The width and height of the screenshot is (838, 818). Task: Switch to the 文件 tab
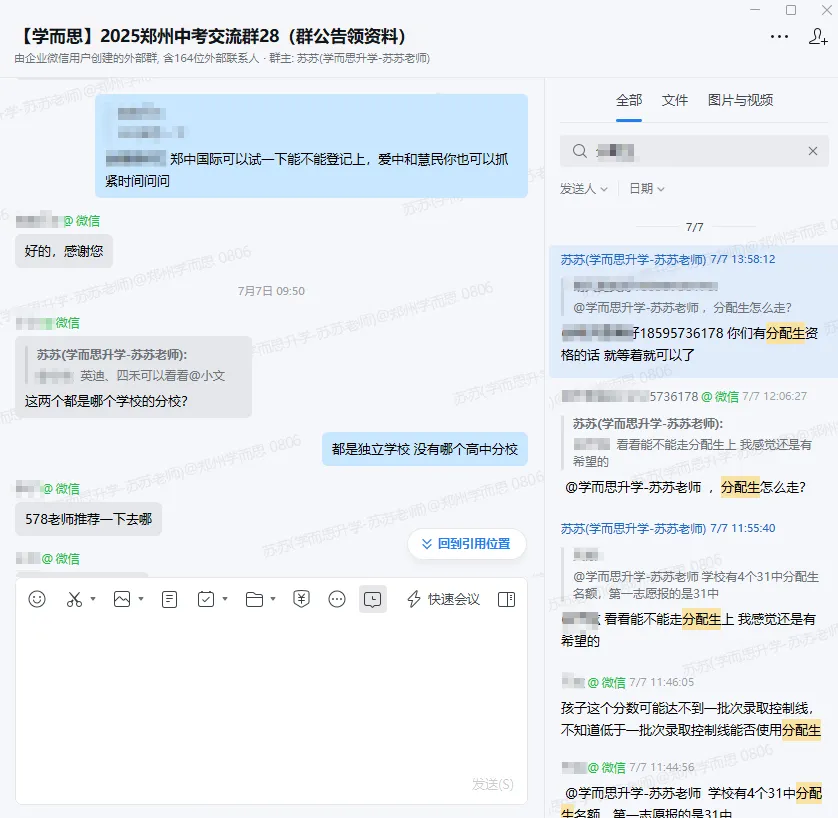coord(674,100)
